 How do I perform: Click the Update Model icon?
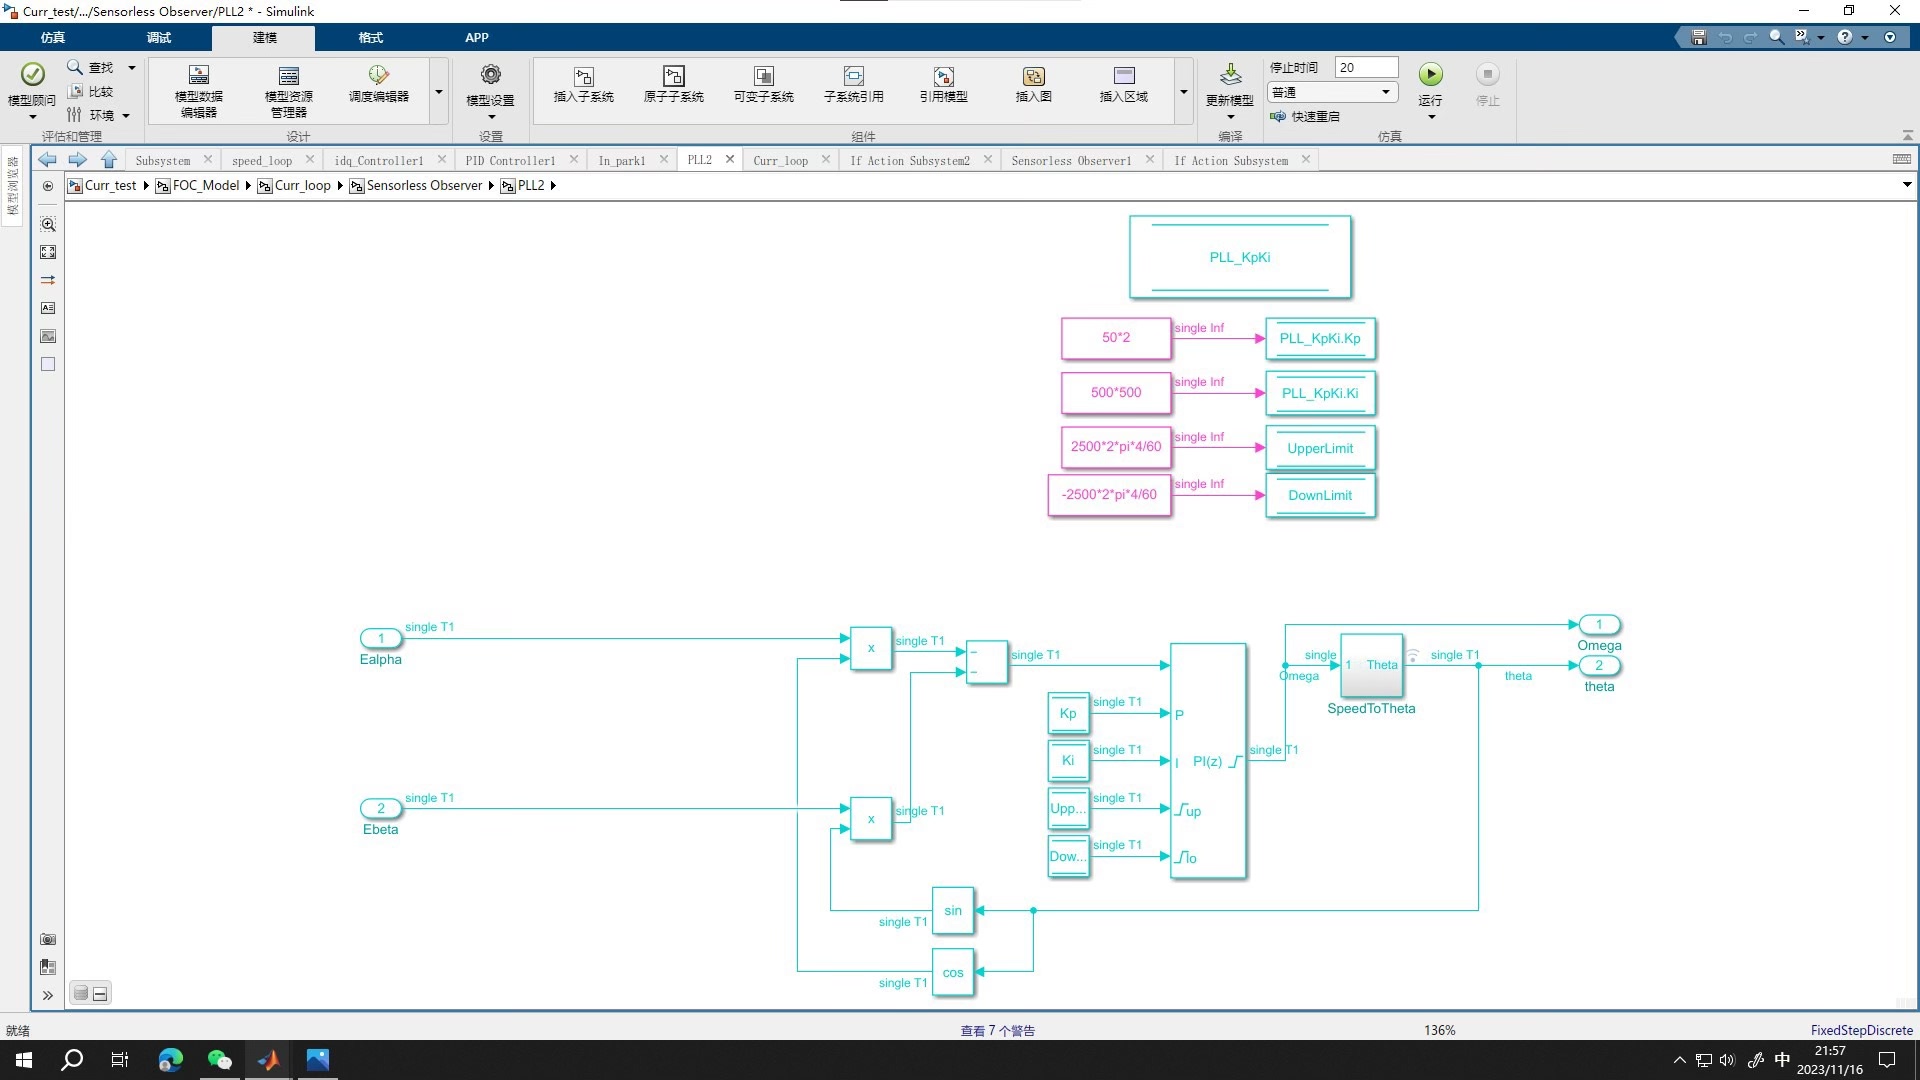[1230, 75]
